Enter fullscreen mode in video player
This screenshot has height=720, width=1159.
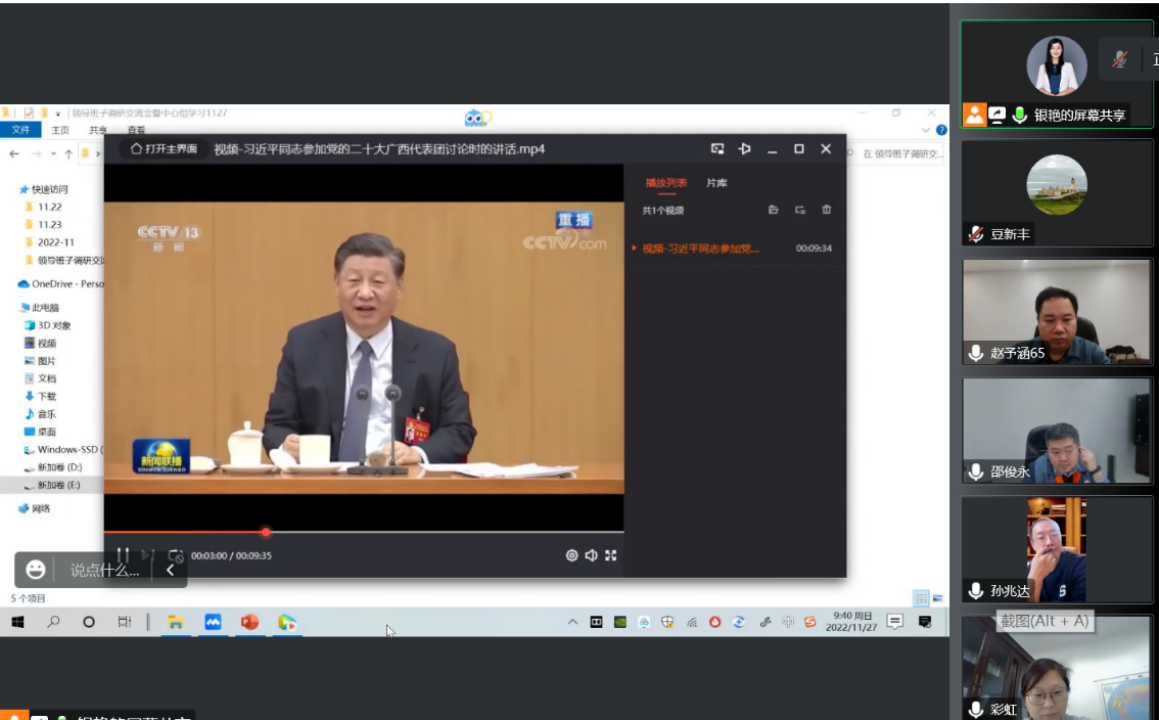[611, 556]
